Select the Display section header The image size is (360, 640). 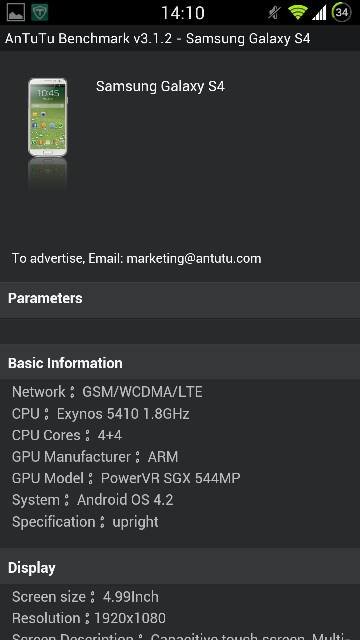pyautogui.click(x=180, y=568)
